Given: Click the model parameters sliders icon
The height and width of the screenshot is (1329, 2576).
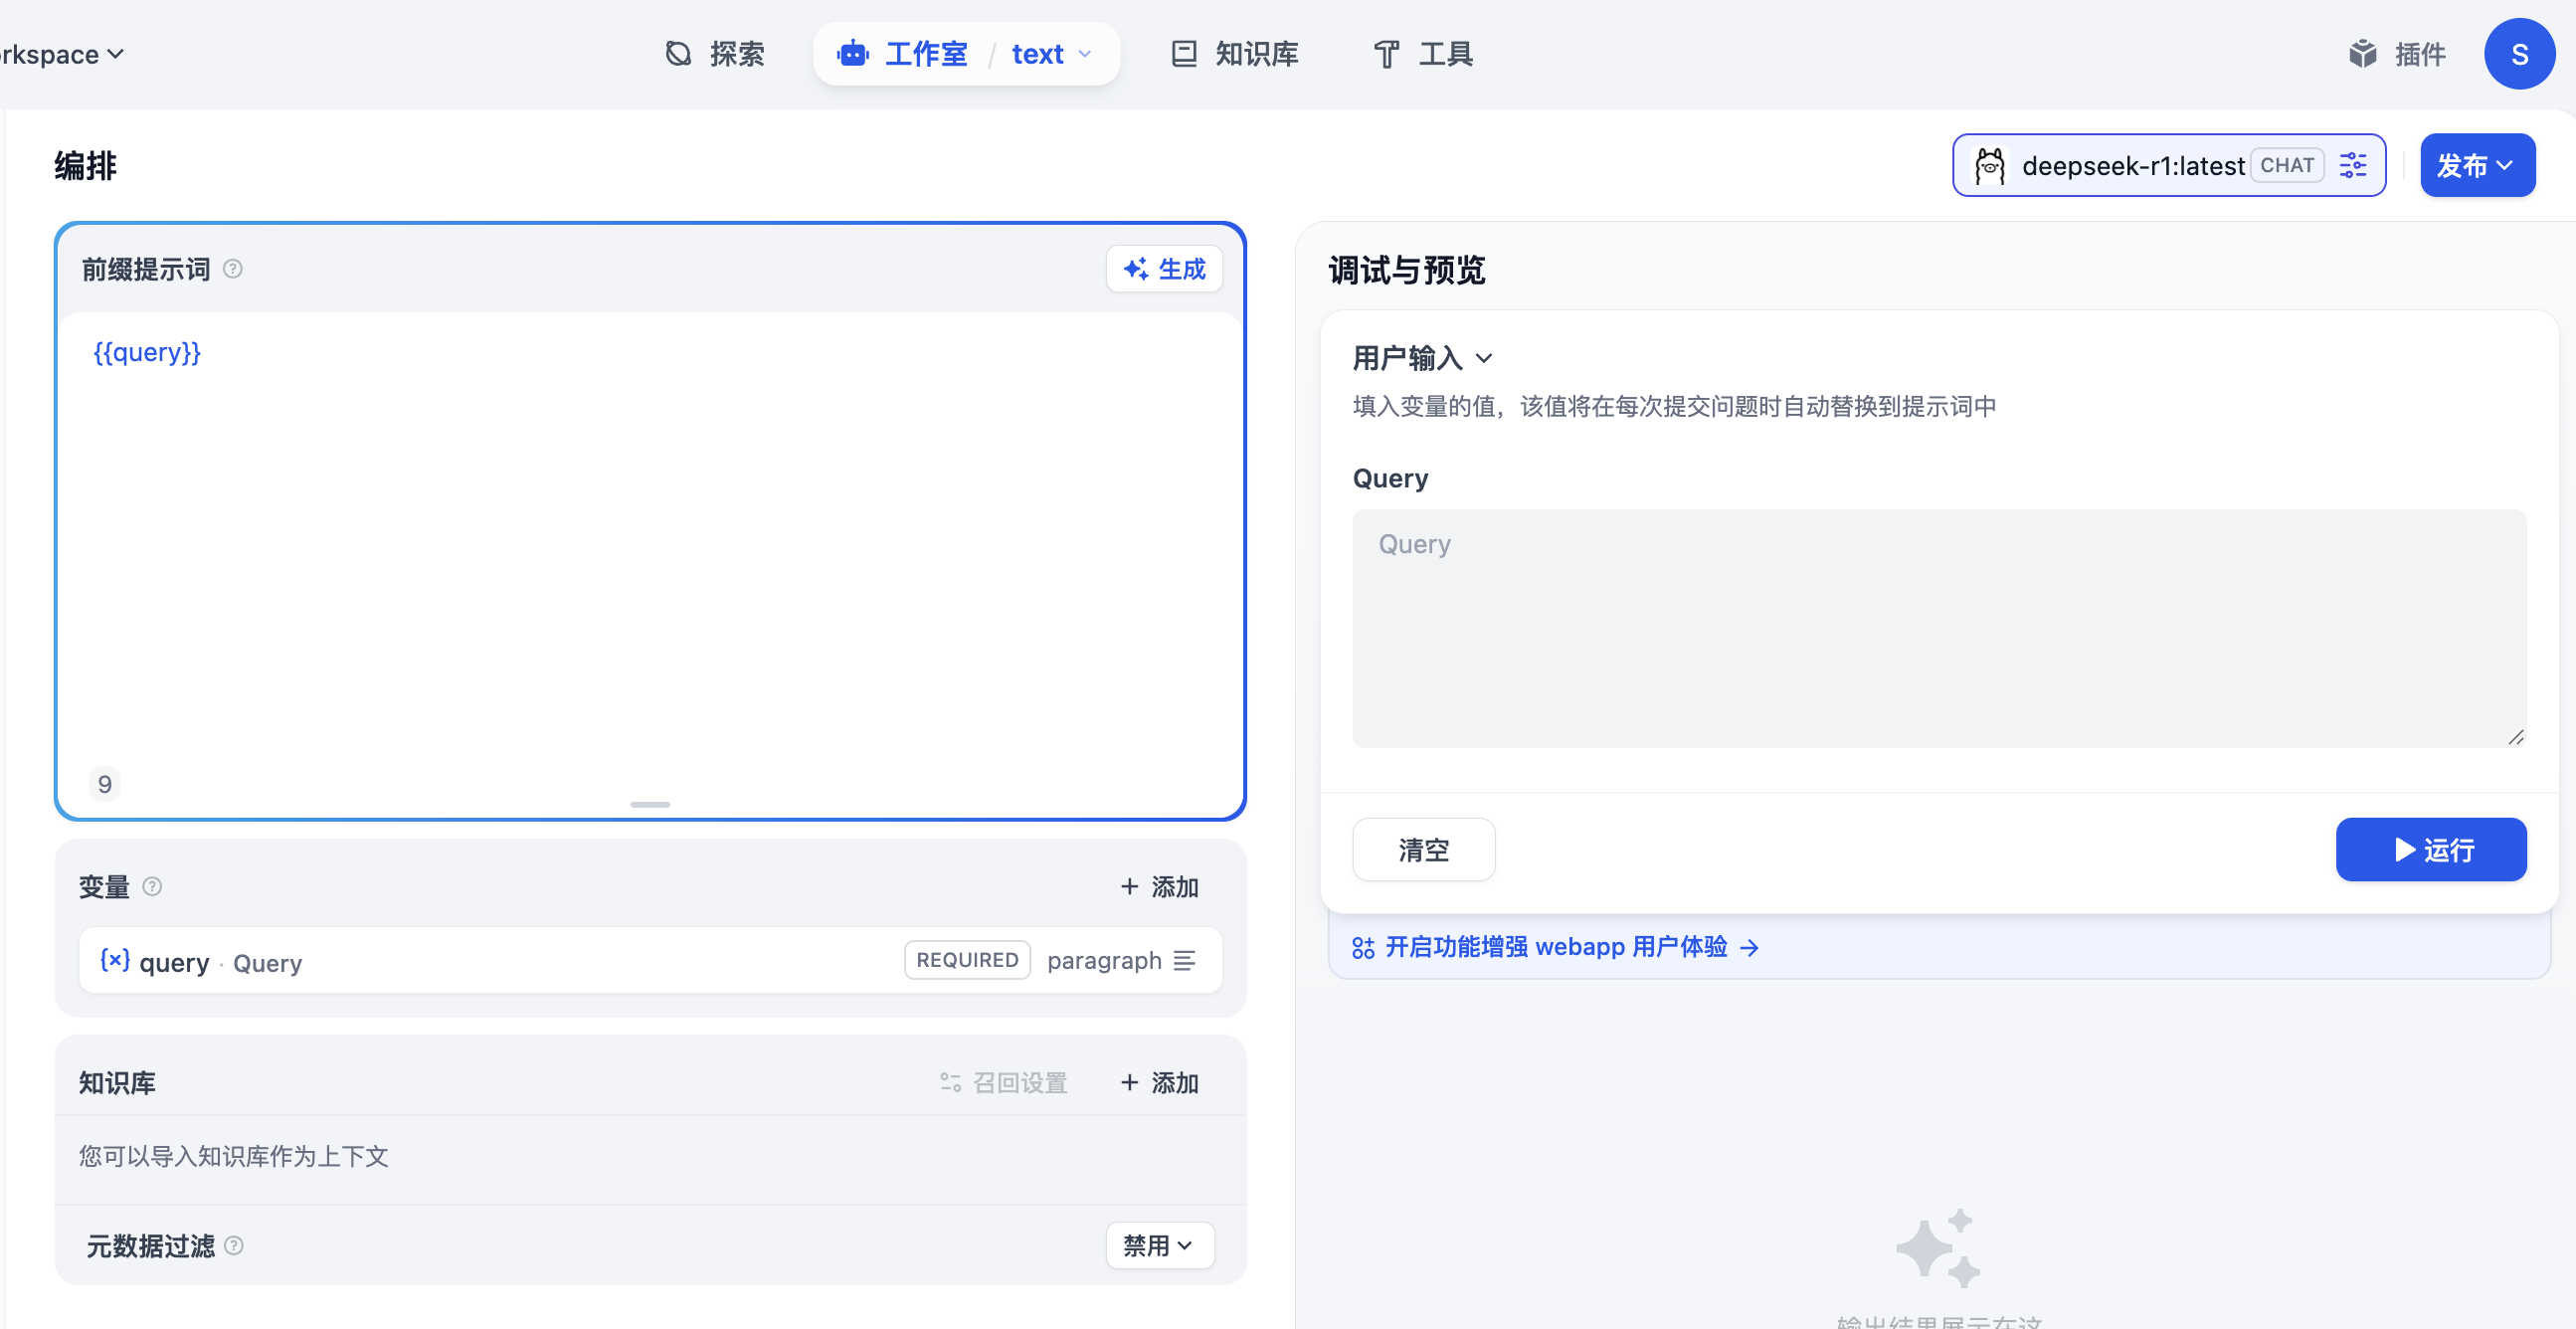Looking at the screenshot, I should click(2352, 165).
